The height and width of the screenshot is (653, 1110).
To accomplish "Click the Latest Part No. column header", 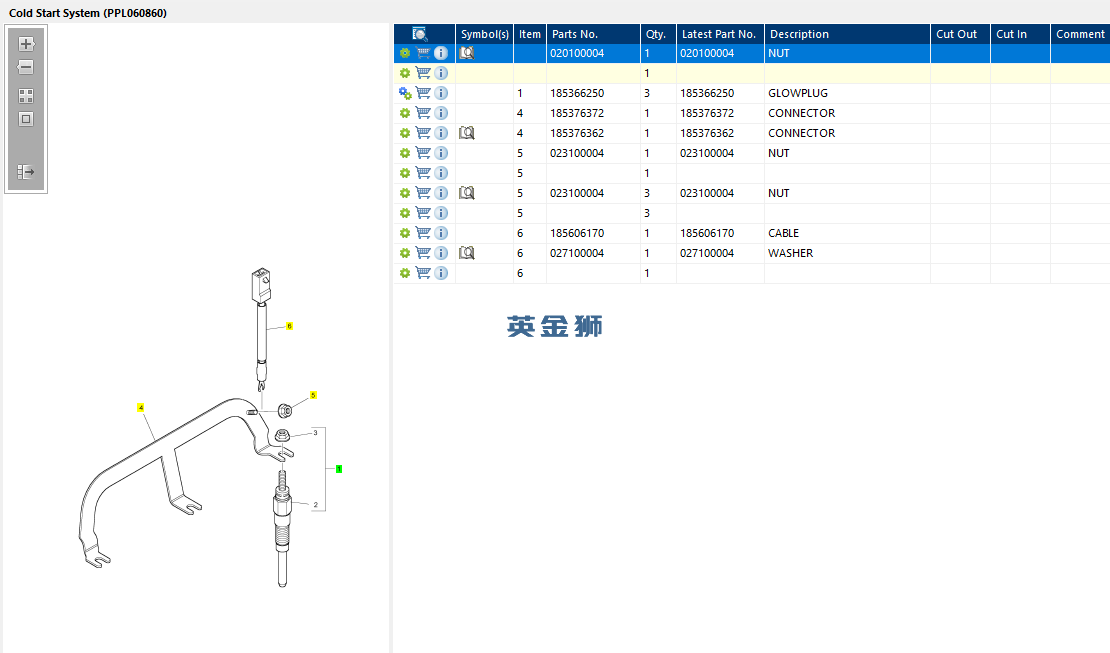I will (x=720, y=34).
